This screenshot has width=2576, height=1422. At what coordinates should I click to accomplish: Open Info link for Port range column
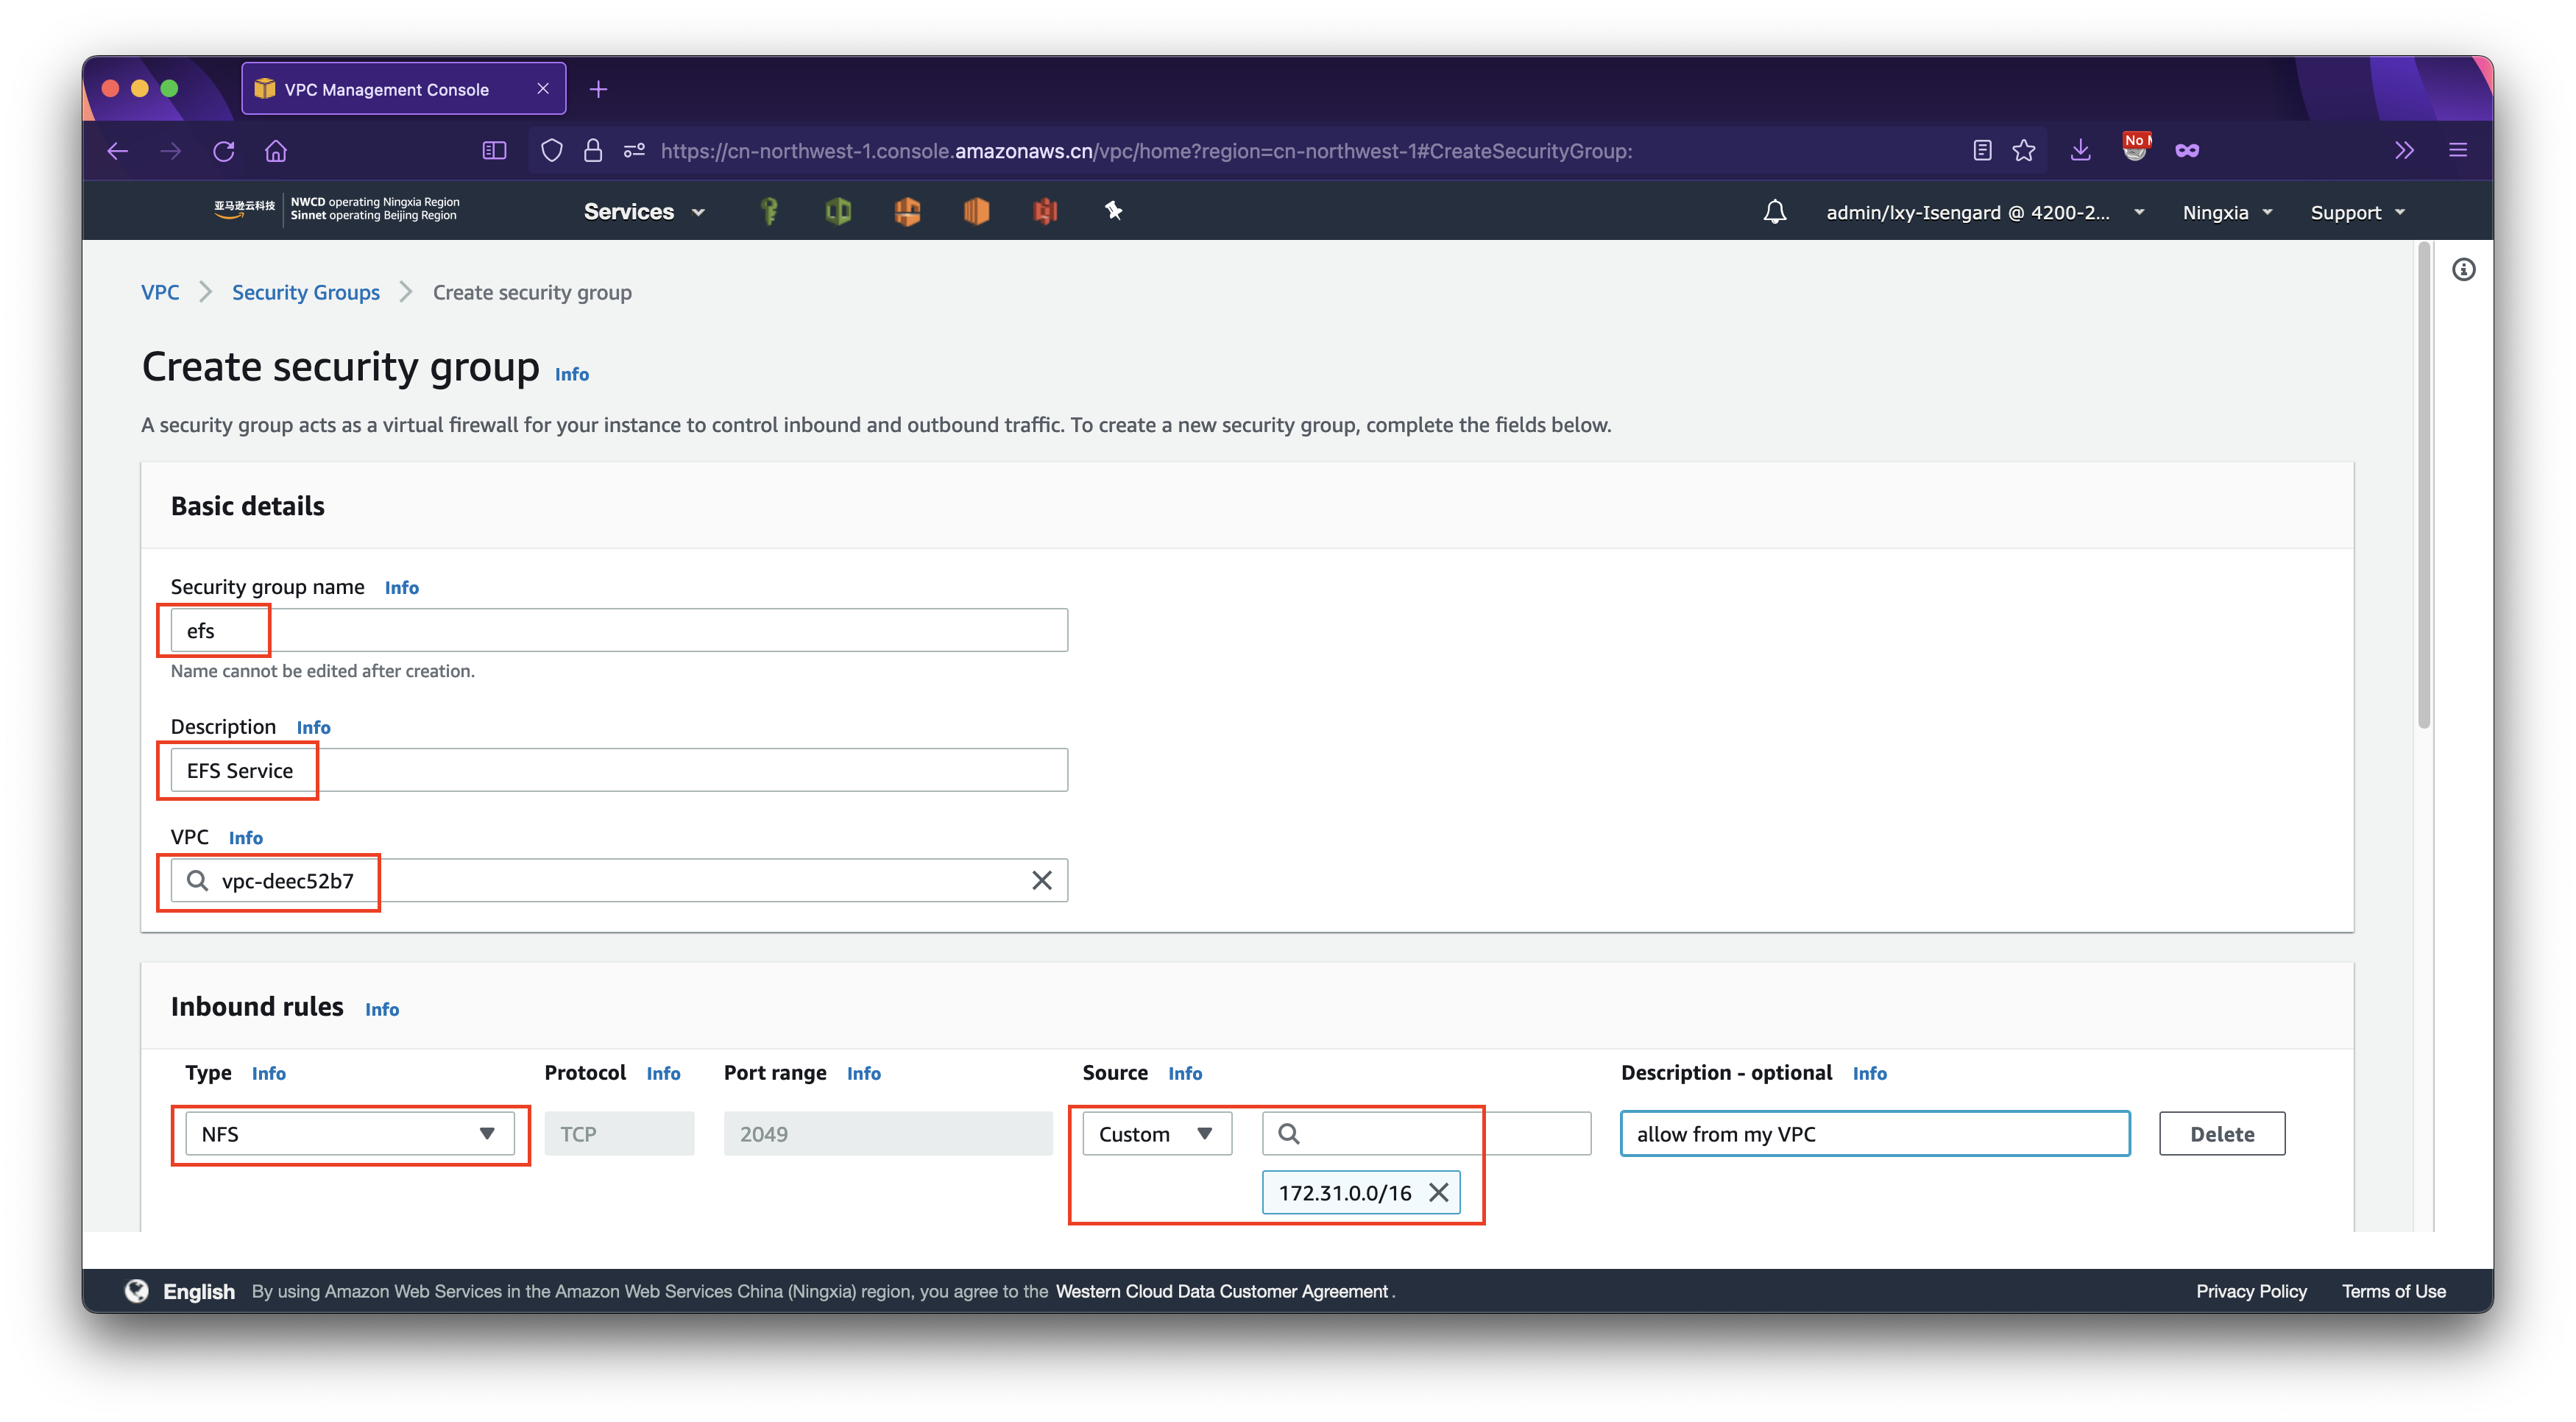(x=863, y=1073)
